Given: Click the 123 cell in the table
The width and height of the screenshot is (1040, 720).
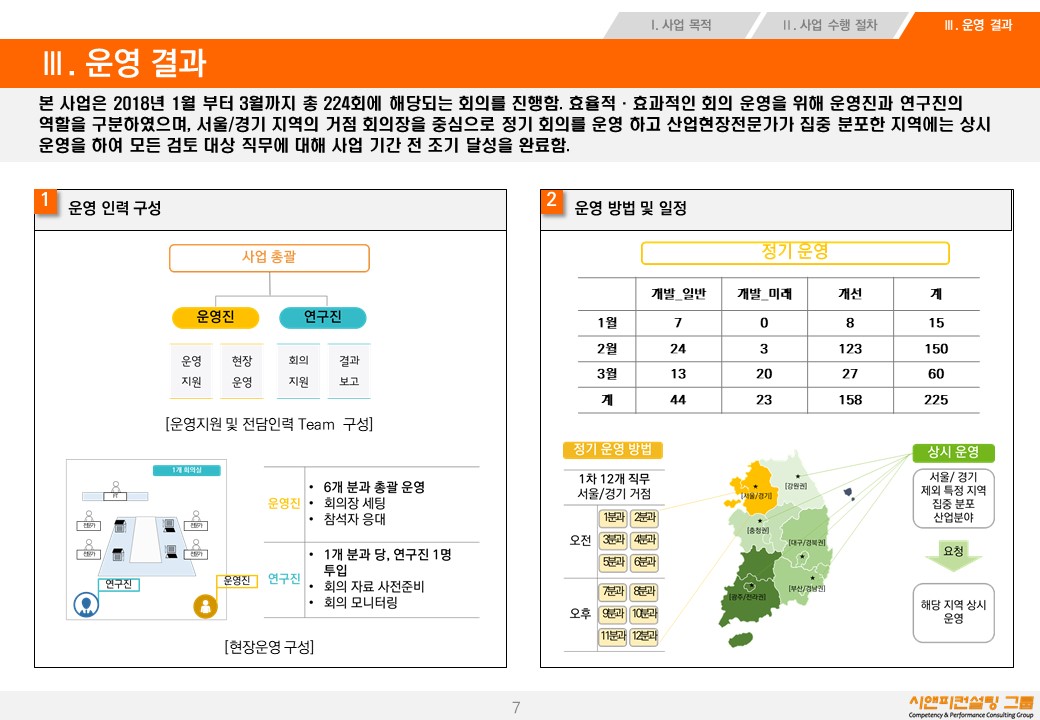Looking at the screenshot, I should 850,349.
